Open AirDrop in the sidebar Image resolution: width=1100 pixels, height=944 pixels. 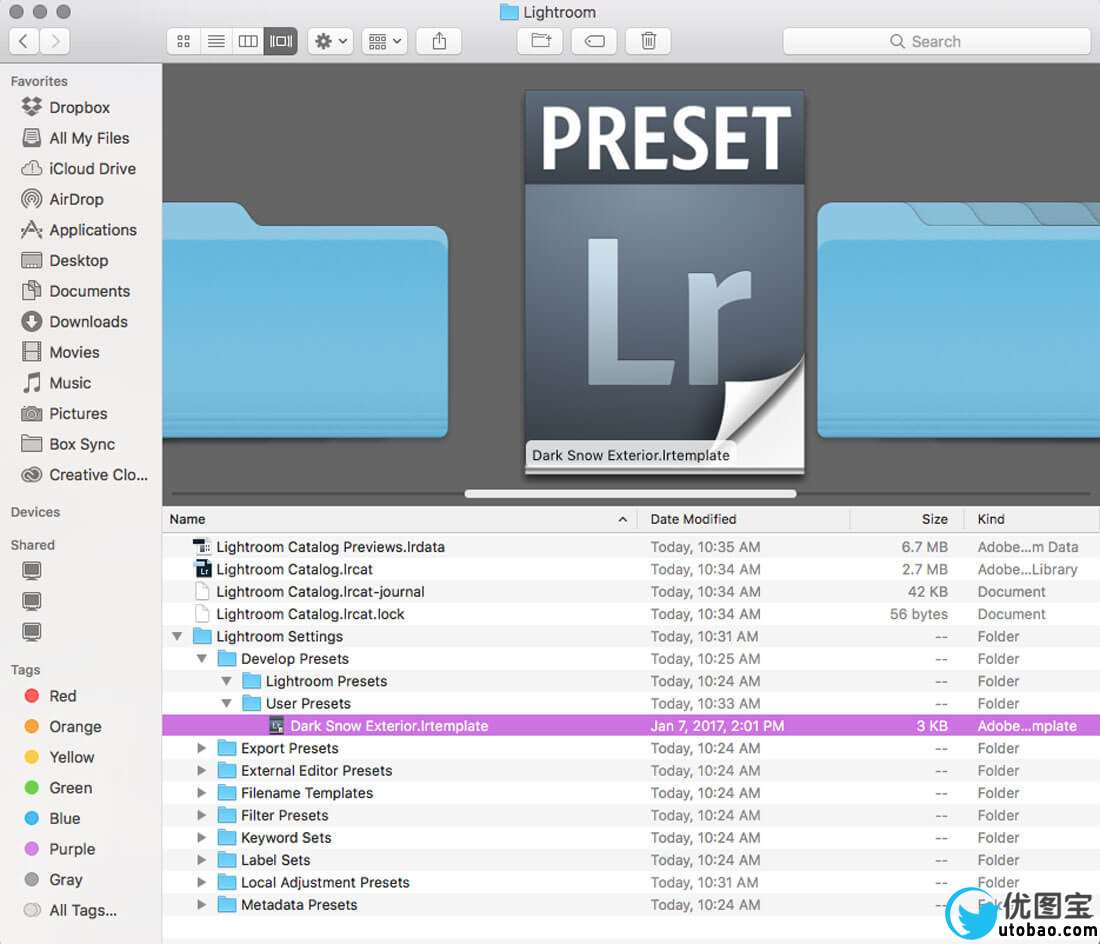pos(76,199)
